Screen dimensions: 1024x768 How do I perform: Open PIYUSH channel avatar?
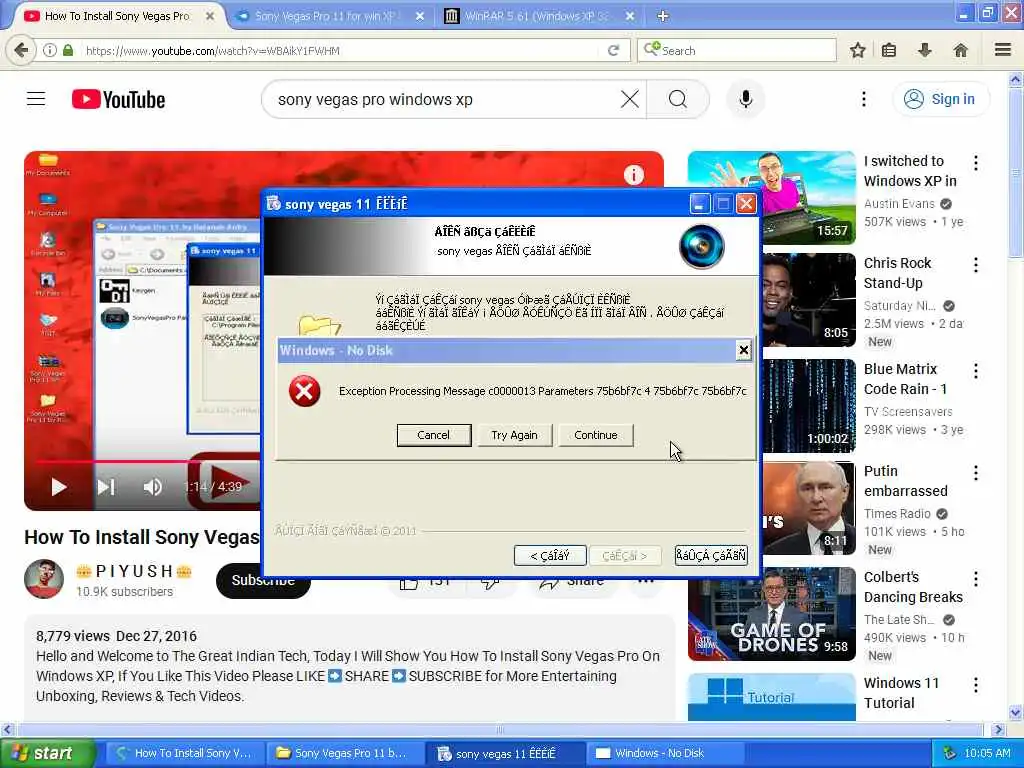coord(44,579)
